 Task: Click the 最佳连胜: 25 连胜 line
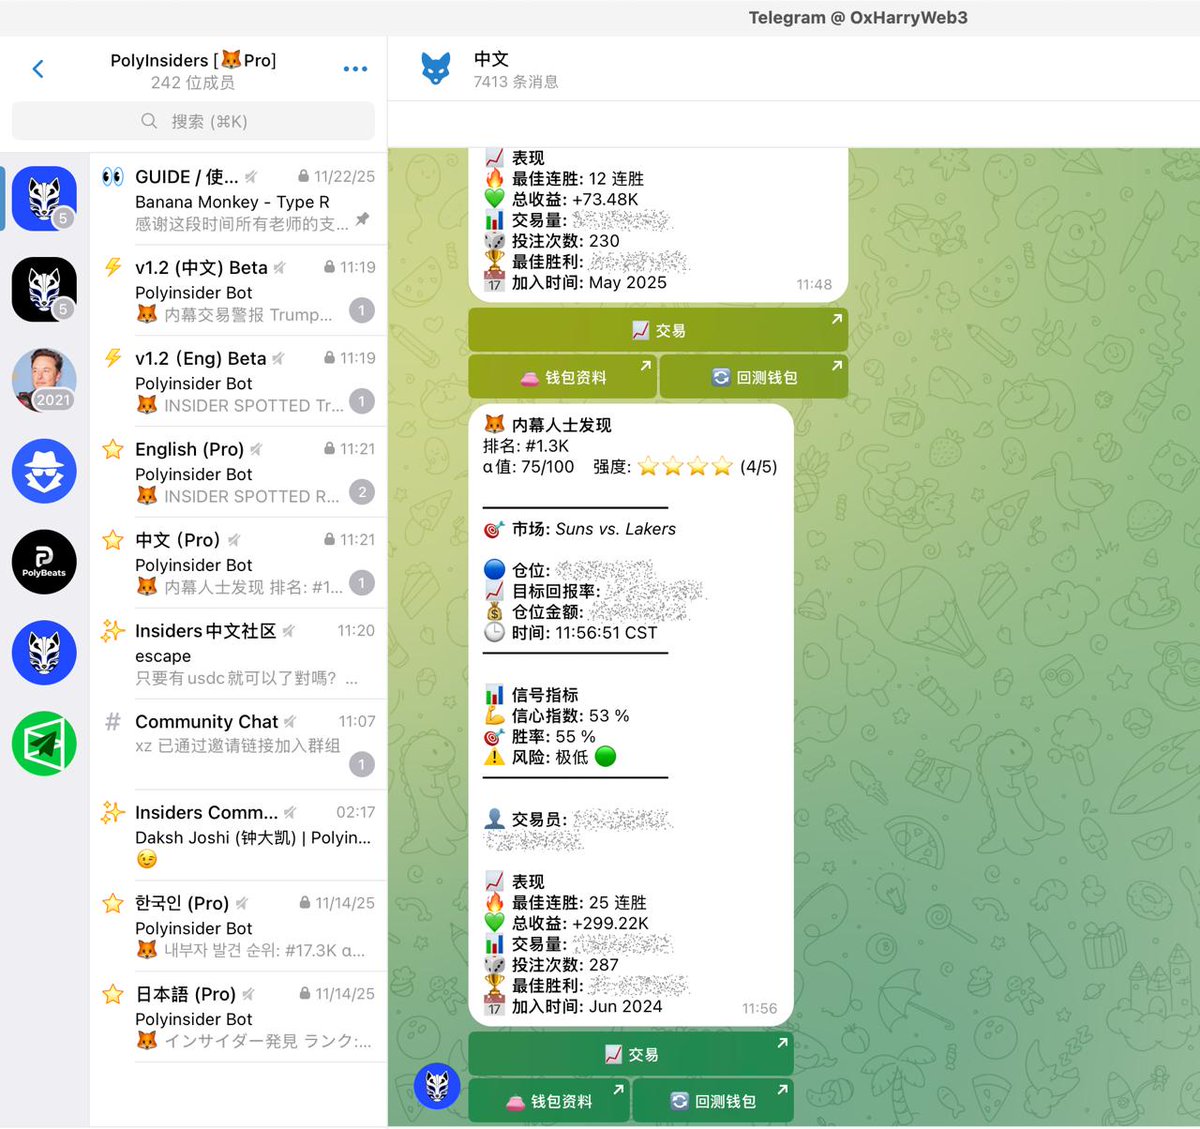pyautogui.click(x=565, y=902)
